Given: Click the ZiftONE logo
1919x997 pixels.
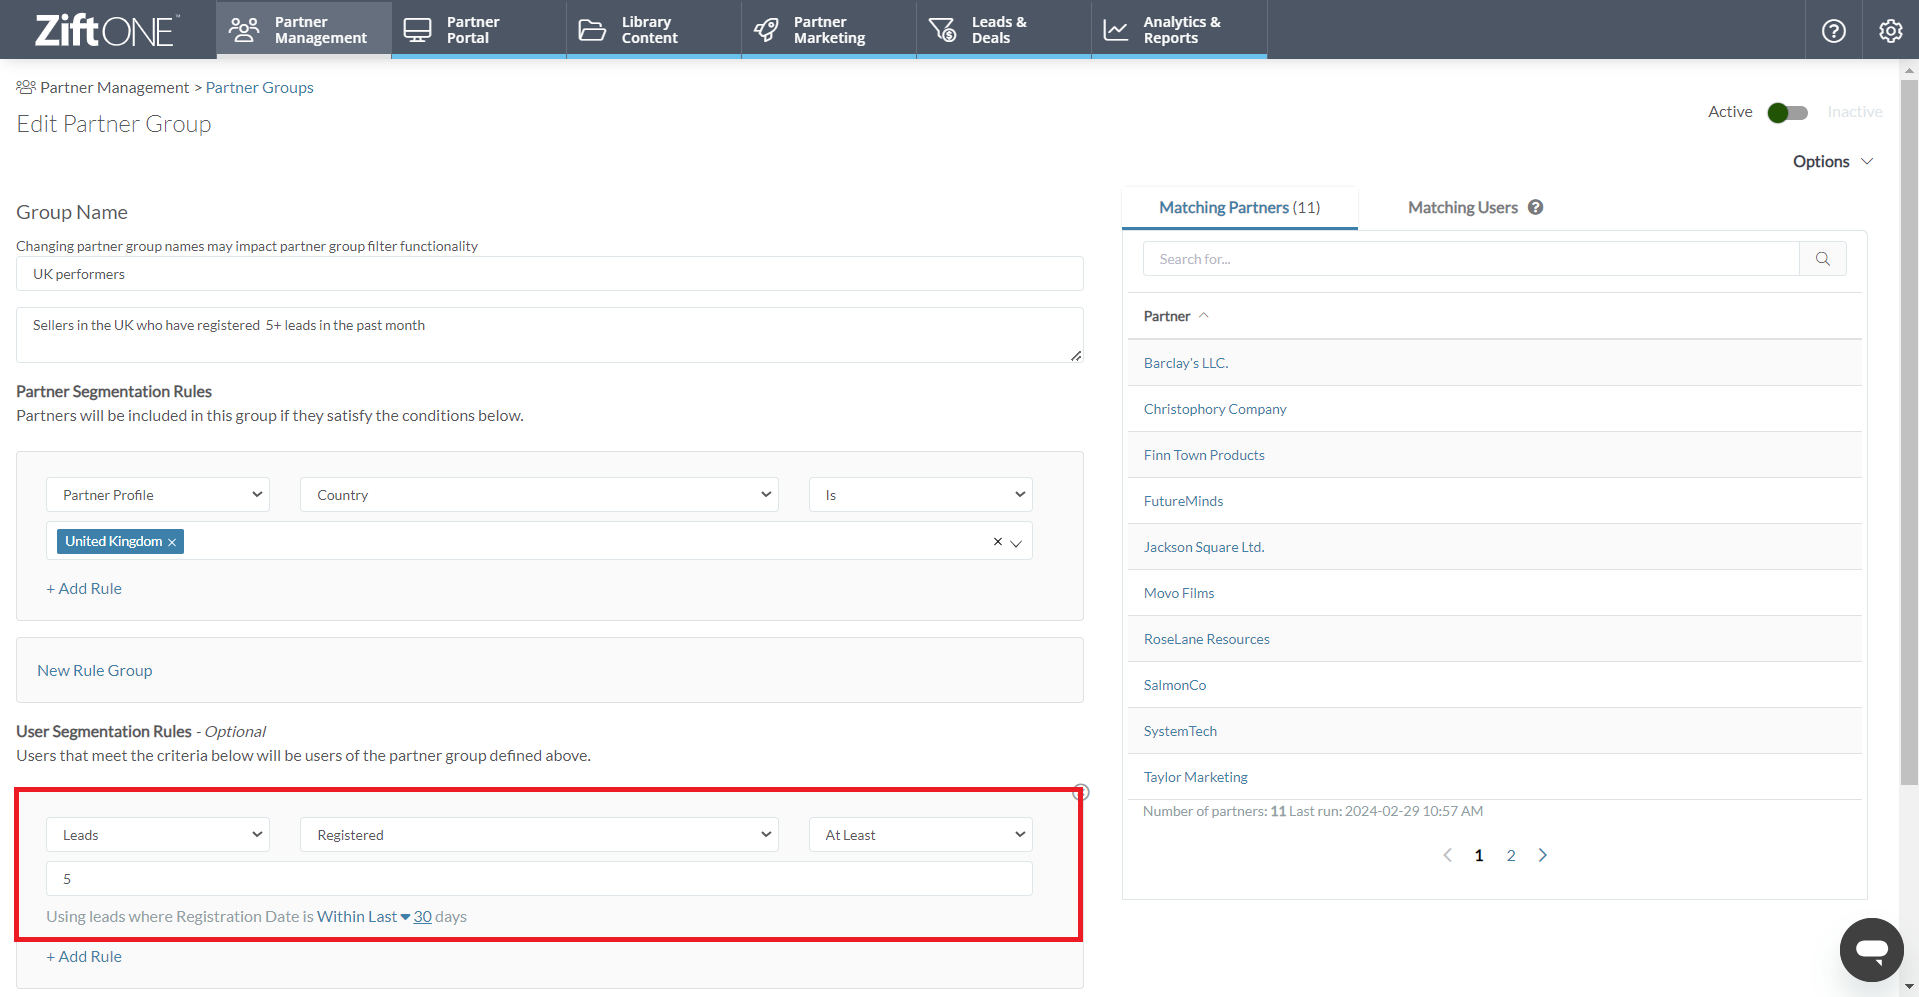Looking at the screenshot, I should [107, 30].
